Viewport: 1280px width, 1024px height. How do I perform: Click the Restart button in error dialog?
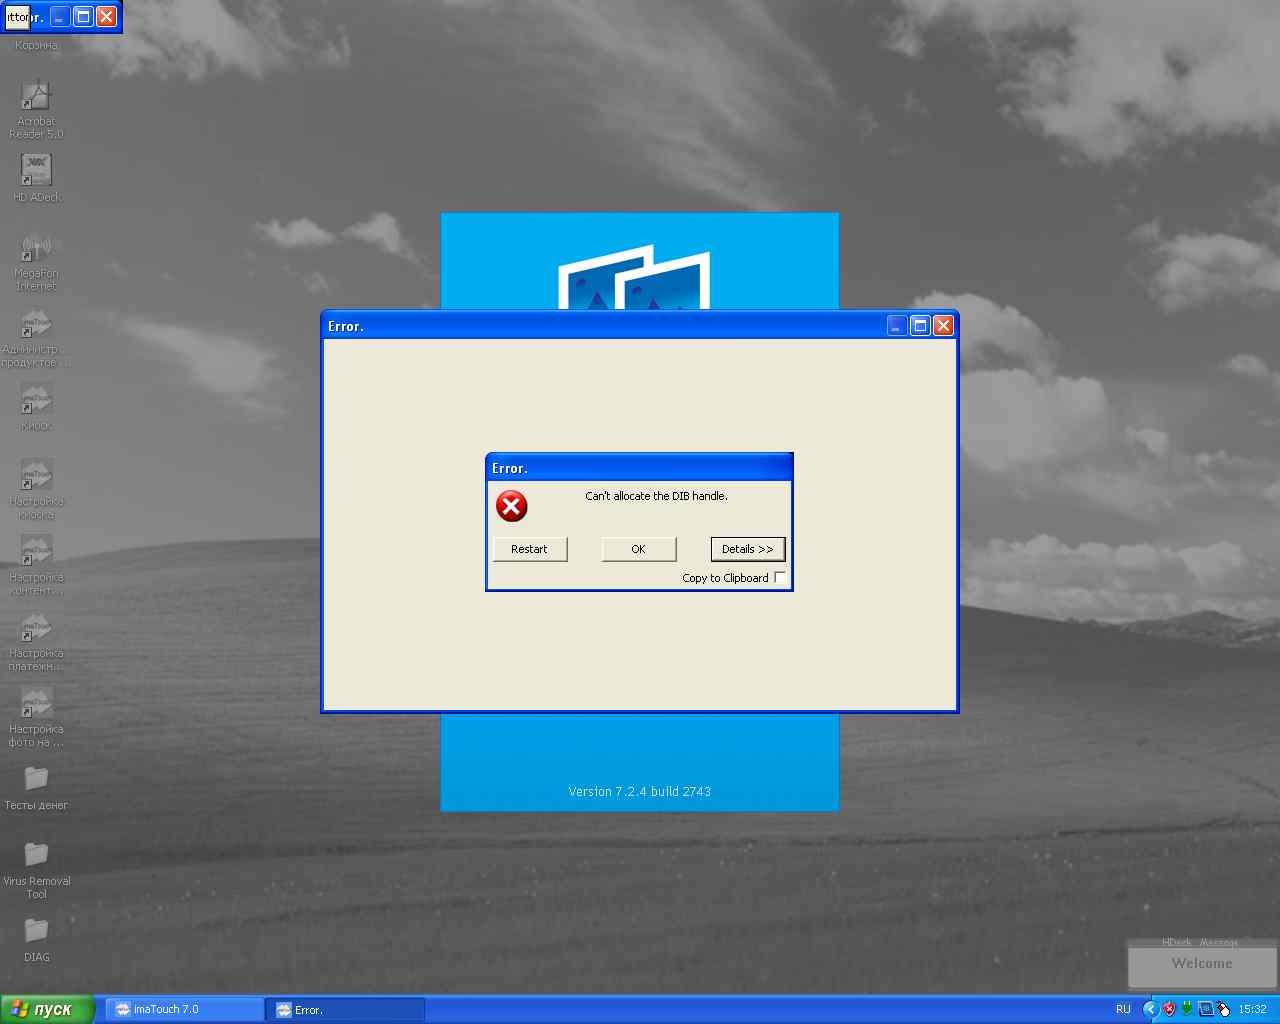click(x=530, y=549)
